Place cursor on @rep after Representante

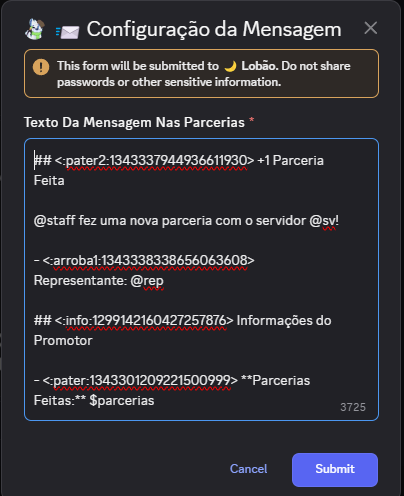click(x=147, y=281)
